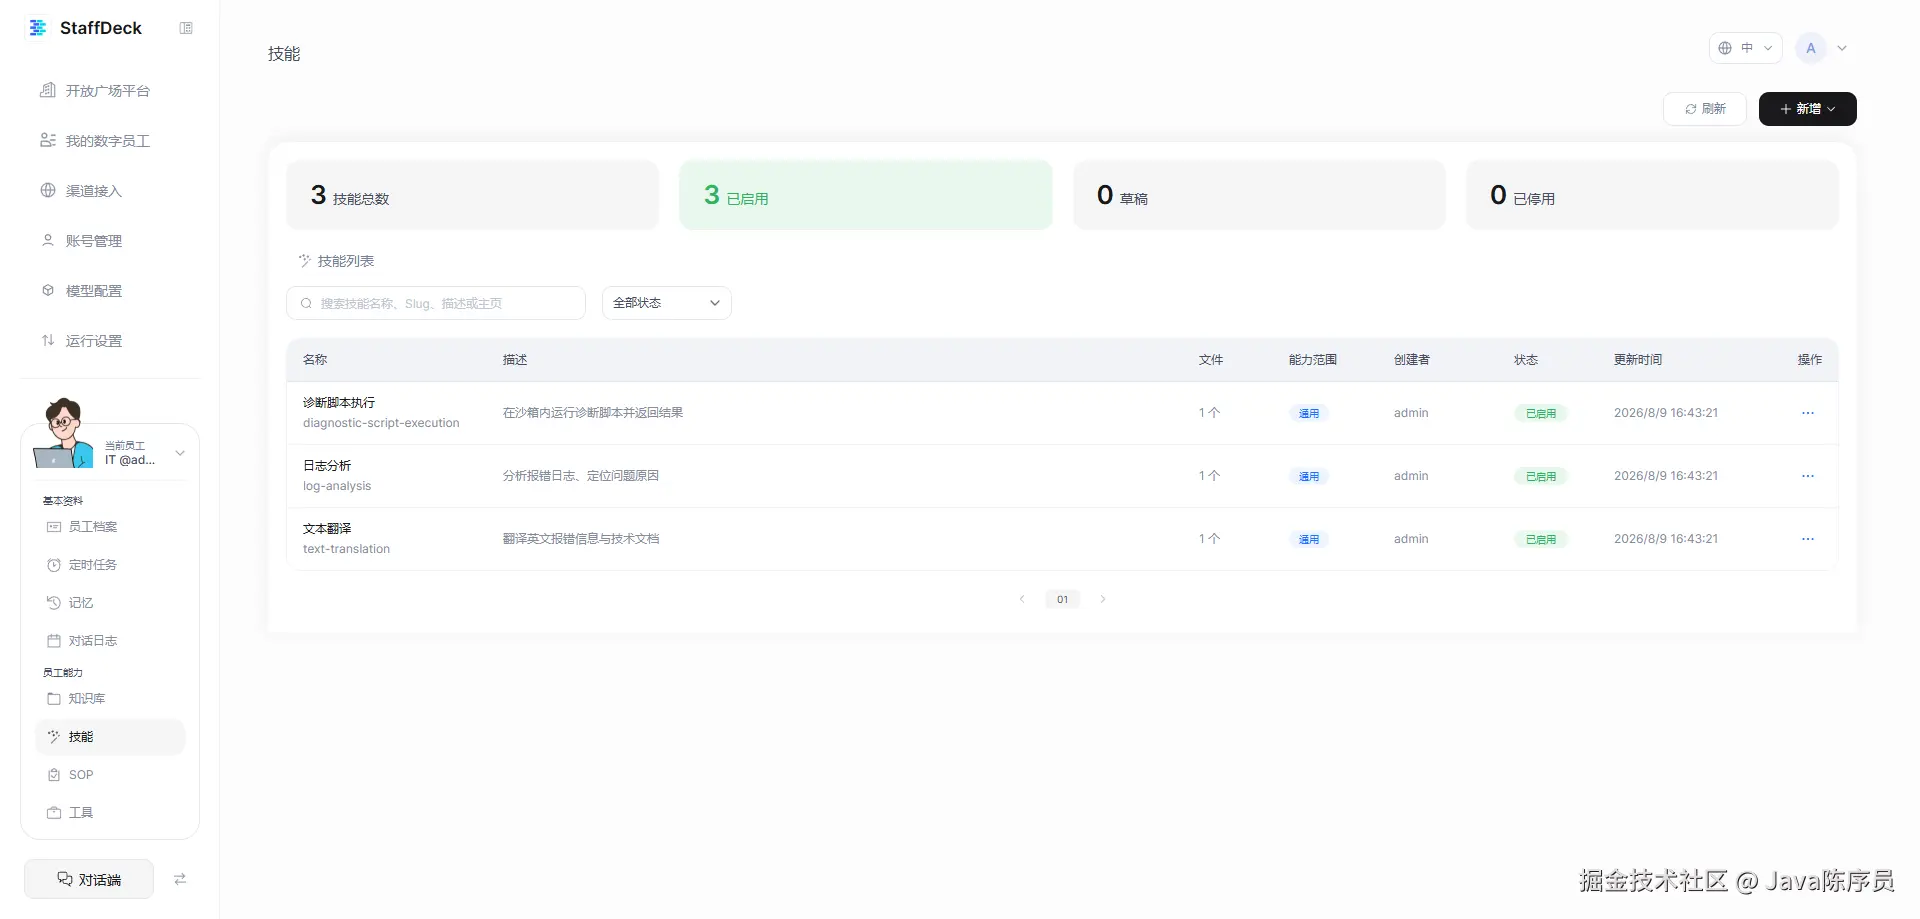Click the 诊断脚本执行 skill name
Viewport: 1920px width, 919px height.
pos(339,403)
